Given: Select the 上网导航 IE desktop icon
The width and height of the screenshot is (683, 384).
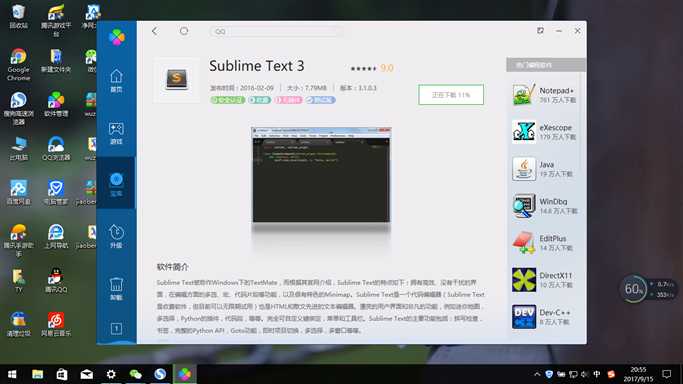Looking at the screenshot, I should (56, 236).
